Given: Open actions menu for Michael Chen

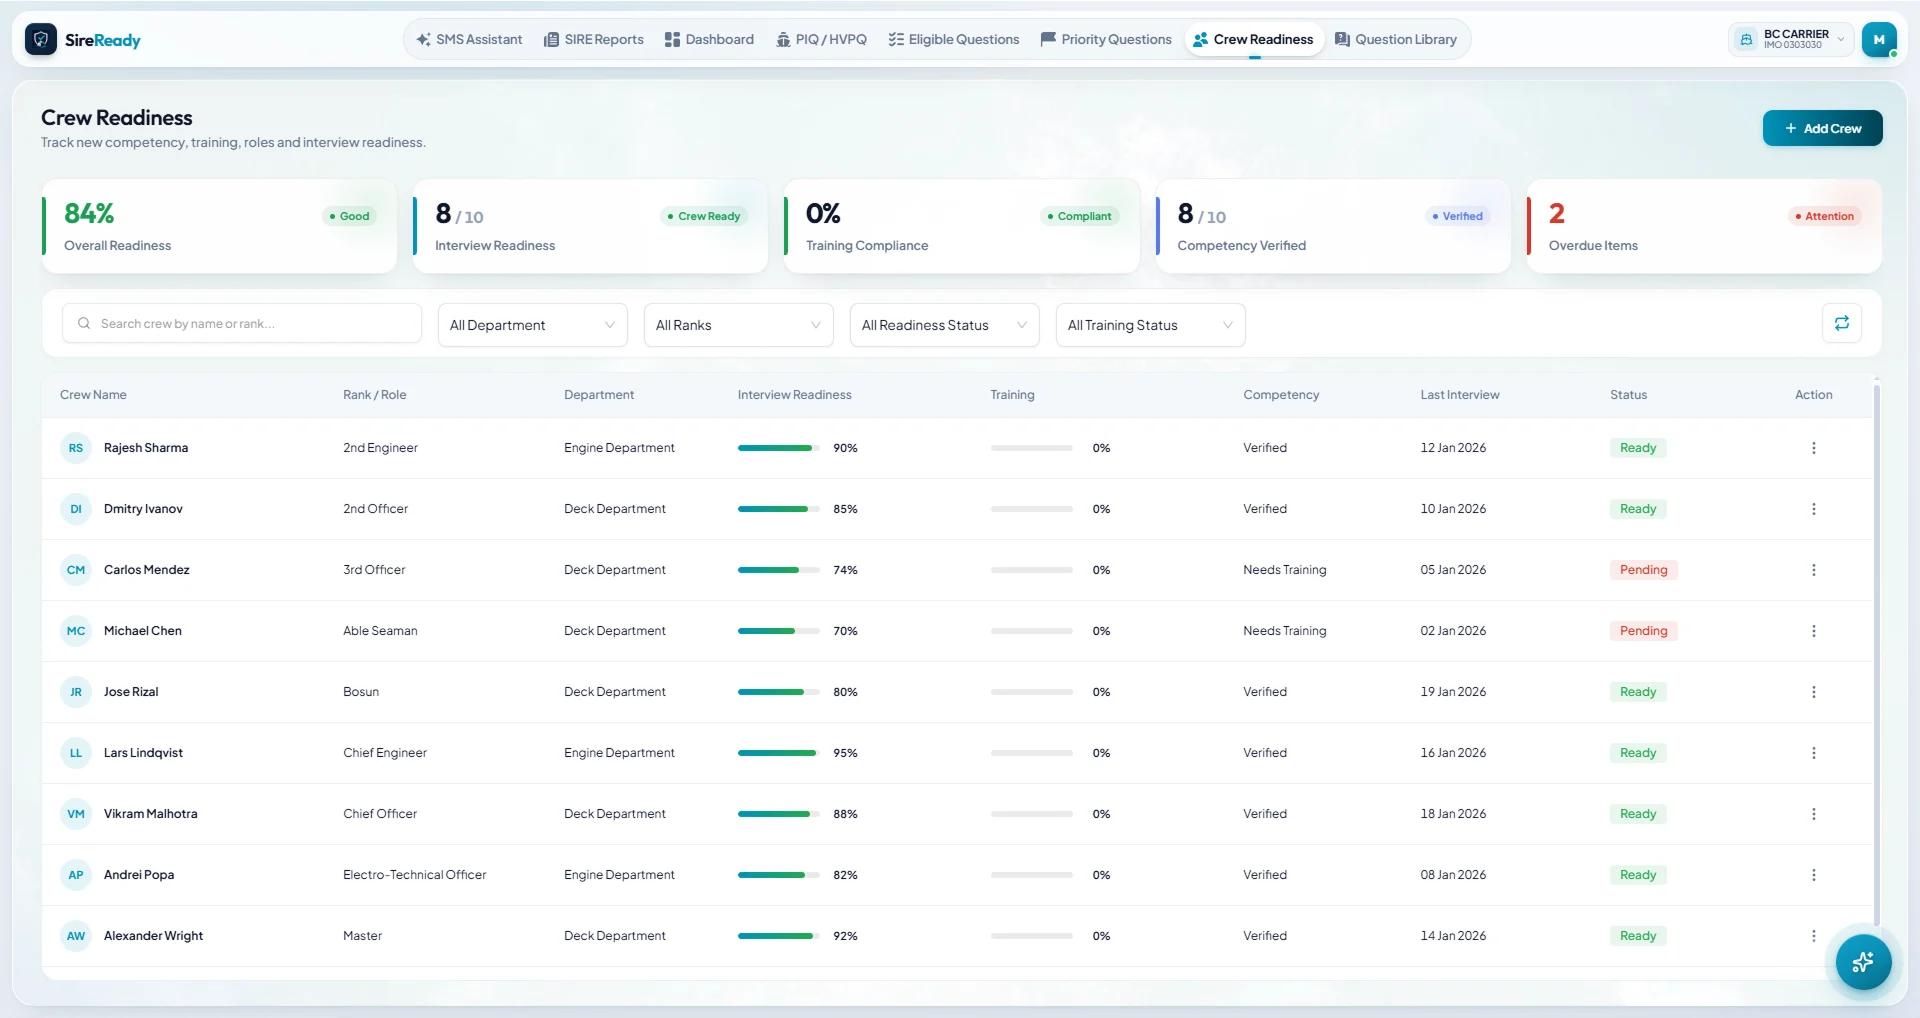Looking at the screenshot, I should click(1813, 631).
